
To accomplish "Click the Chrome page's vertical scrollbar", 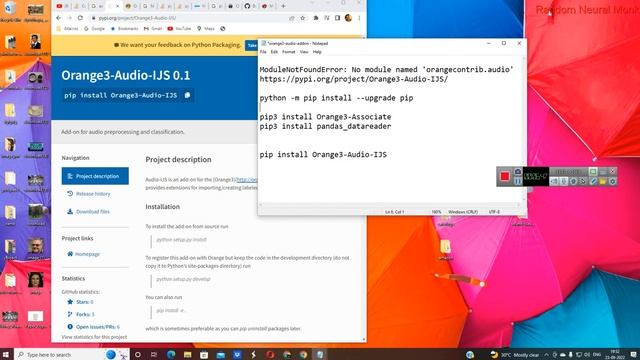I will pyautogui.click(x=364, y=188).
